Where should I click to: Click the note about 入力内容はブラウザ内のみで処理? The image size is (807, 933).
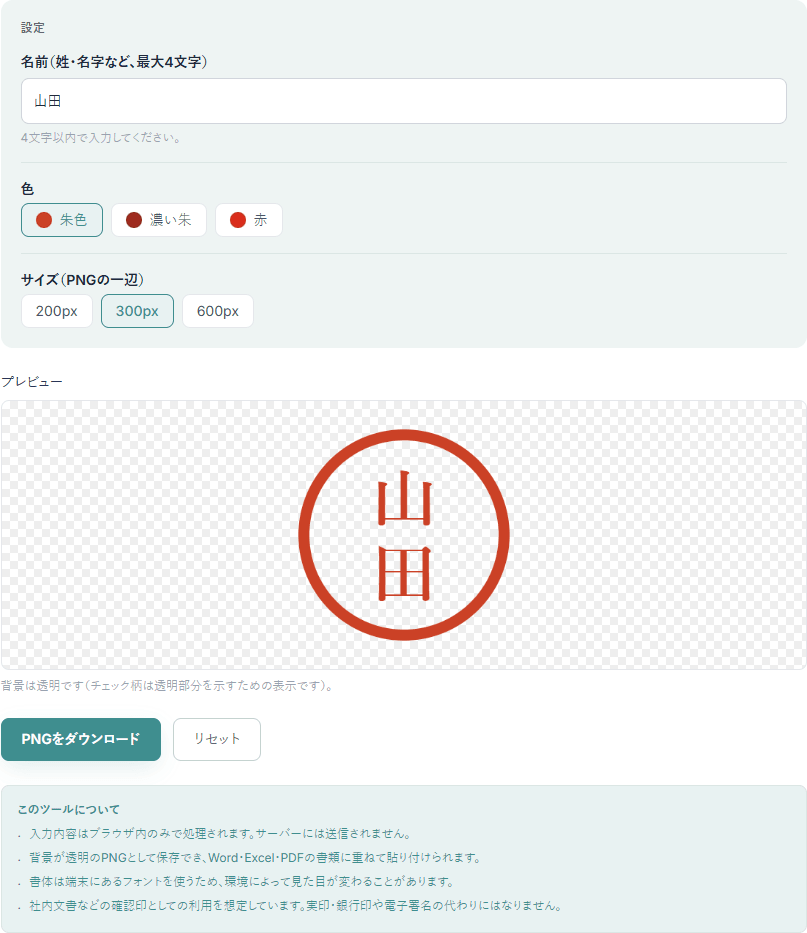click(221, 834)
